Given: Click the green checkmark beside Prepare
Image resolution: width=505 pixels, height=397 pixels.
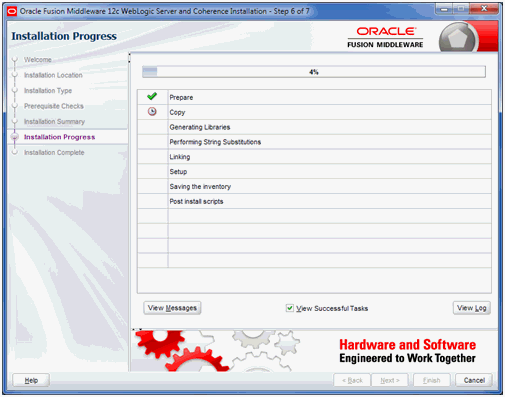Looking at the screenshot, I should coord(152,97).
